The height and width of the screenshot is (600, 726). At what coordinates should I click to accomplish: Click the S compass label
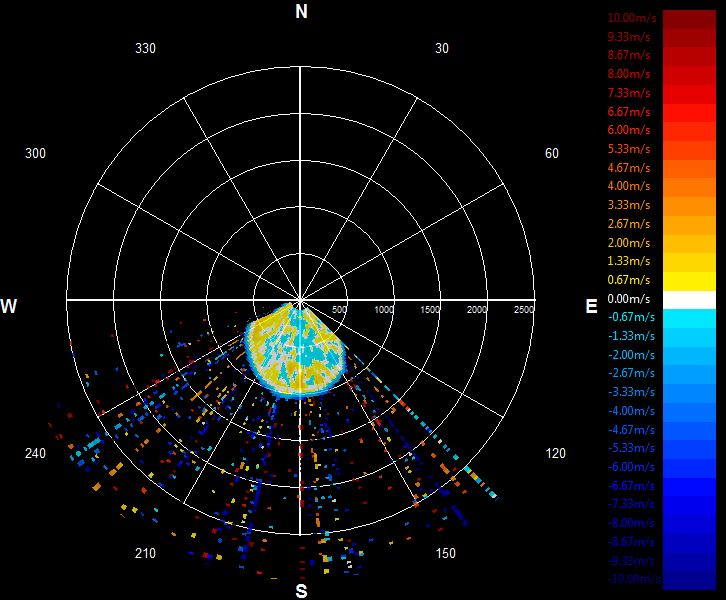coord(301,591)
